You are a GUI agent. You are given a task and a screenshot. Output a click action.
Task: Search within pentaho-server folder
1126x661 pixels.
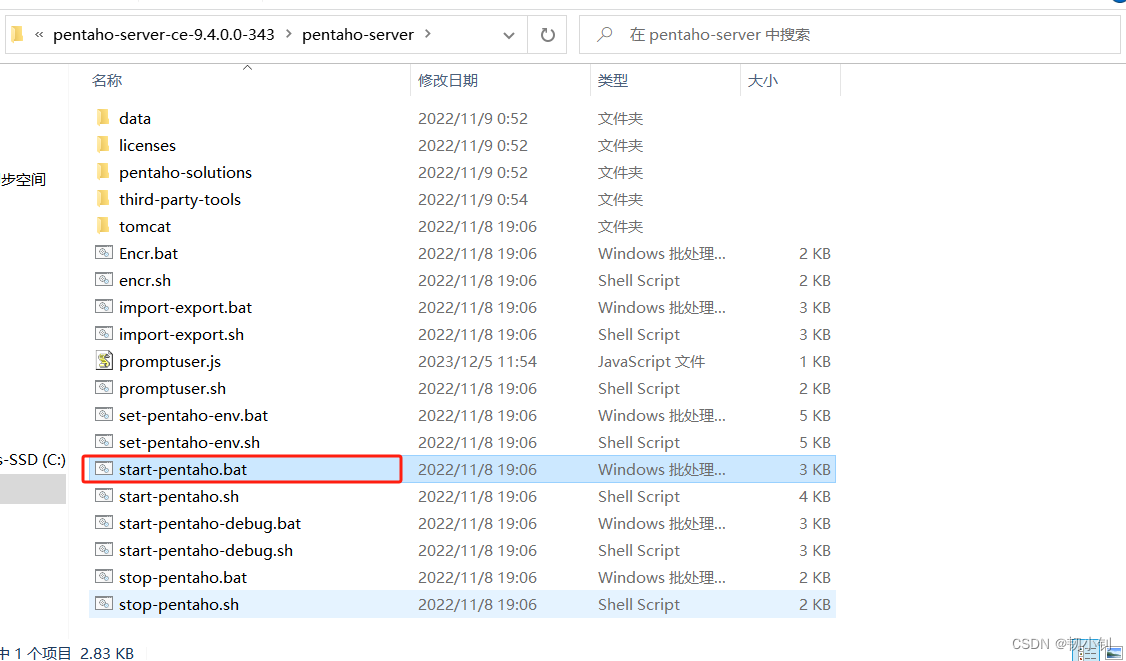point(850,34)
